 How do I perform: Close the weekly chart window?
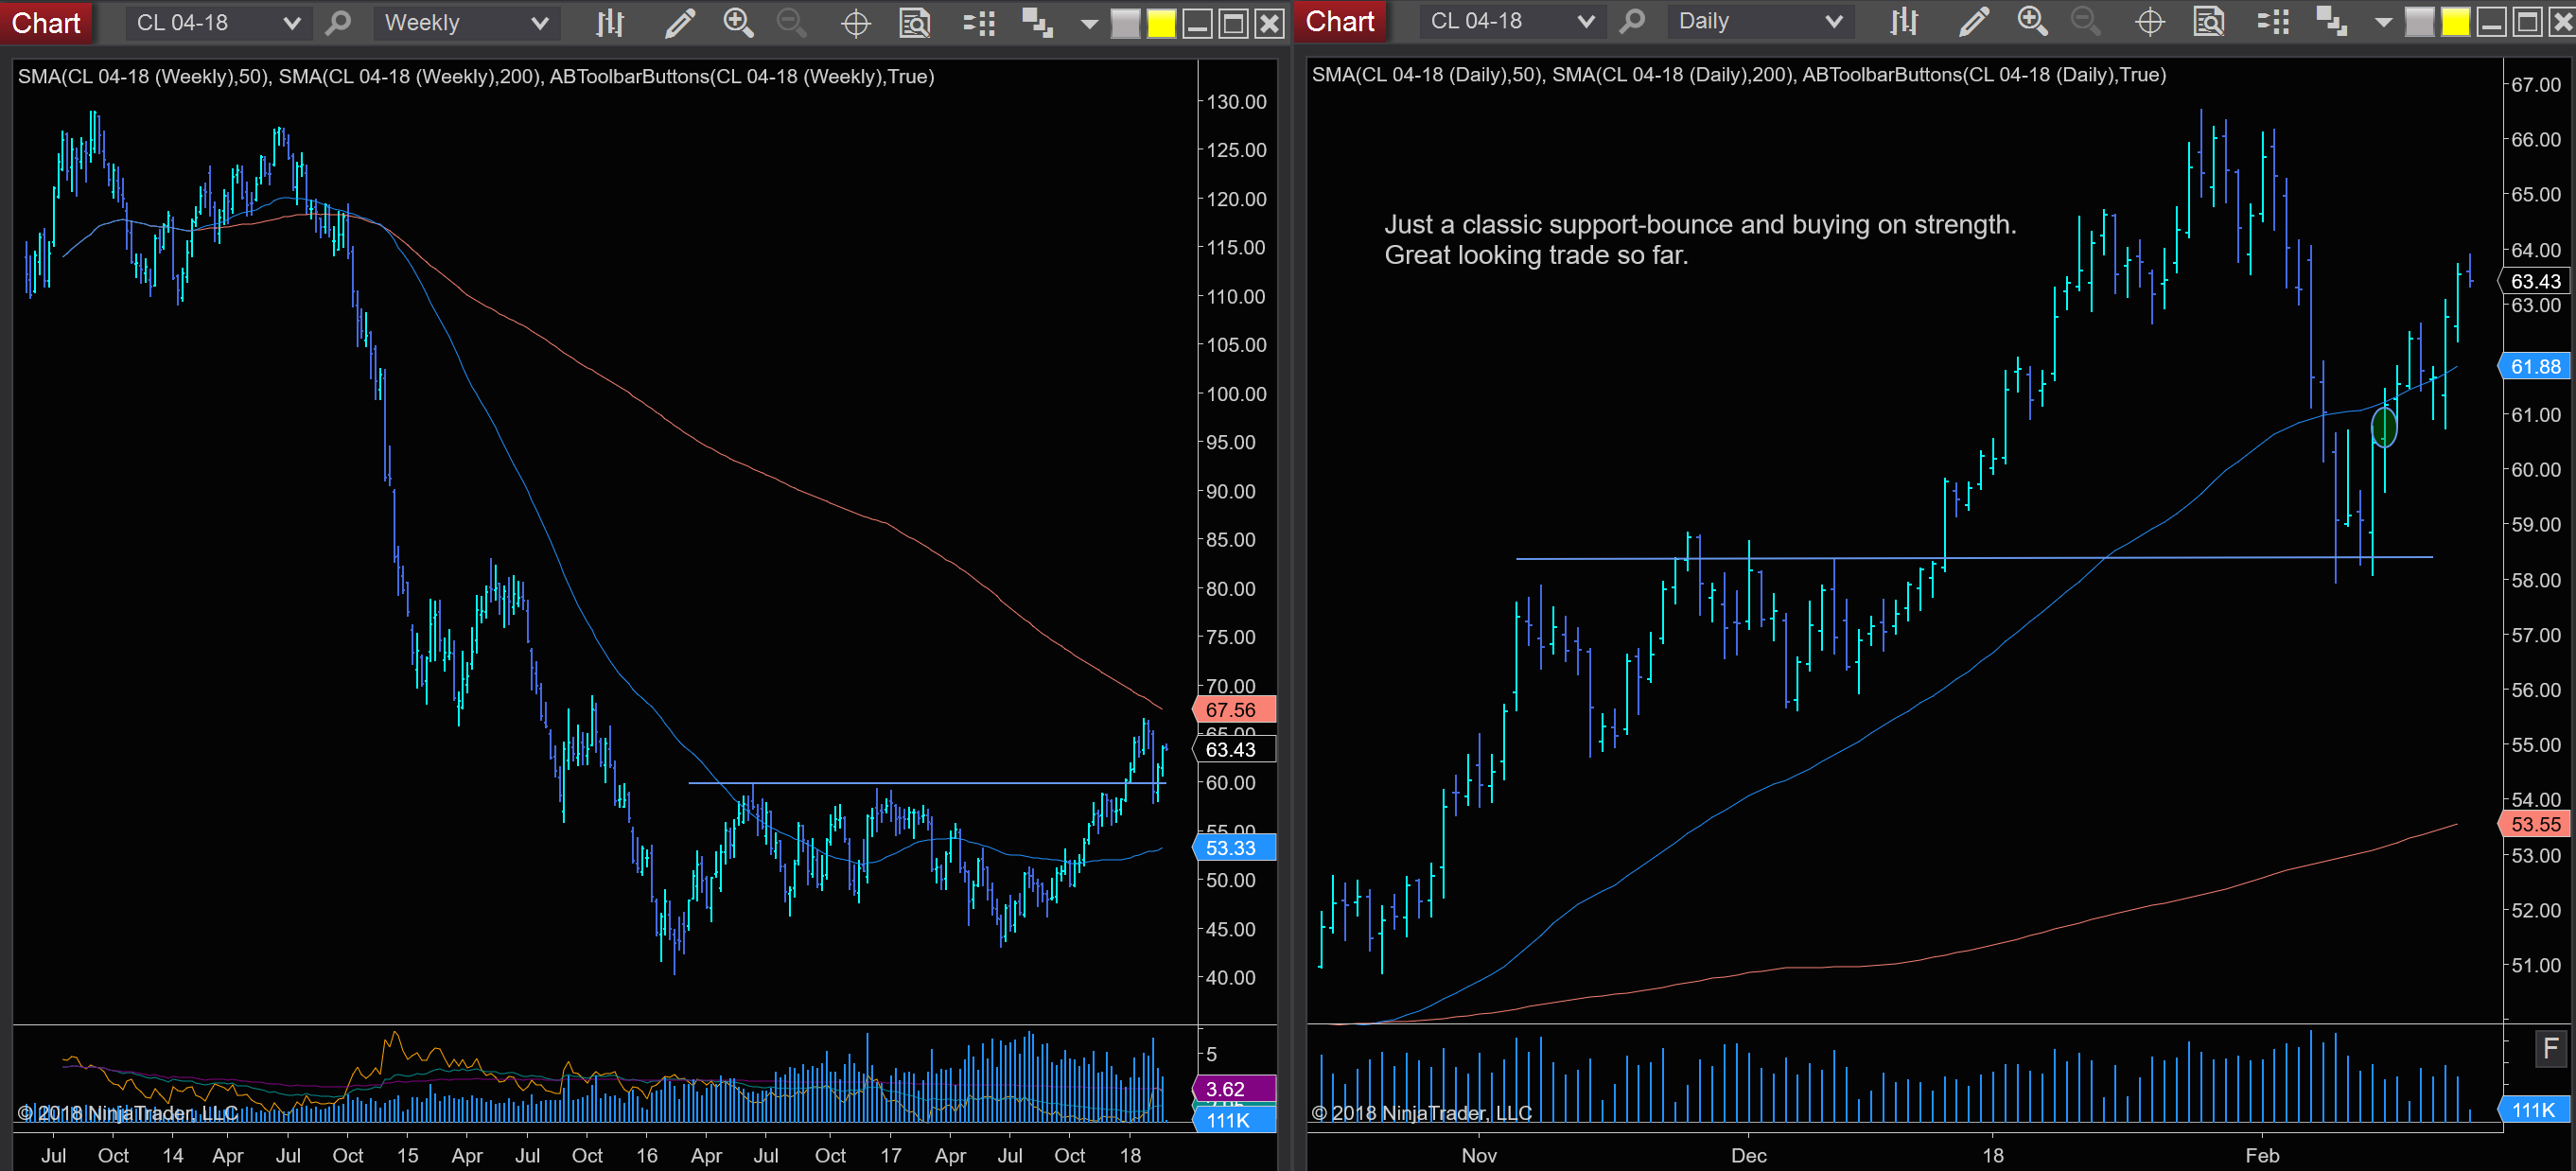(1269, 24)
